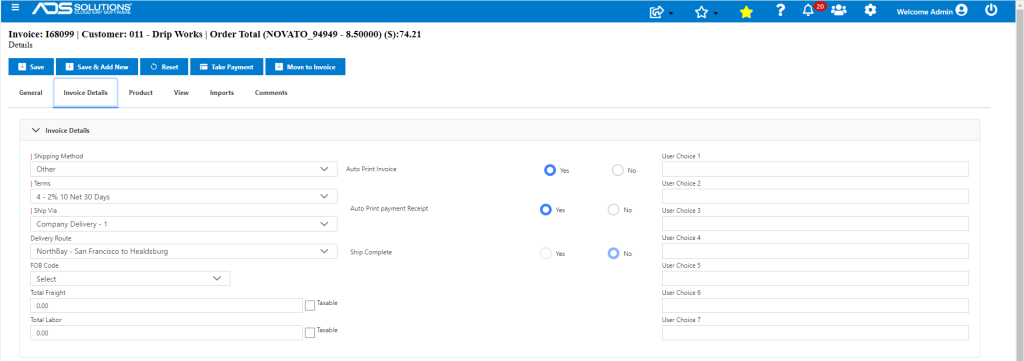Click the yellow filled star icon
Viewport: 1024px width, 361px height.
(746, 11)
